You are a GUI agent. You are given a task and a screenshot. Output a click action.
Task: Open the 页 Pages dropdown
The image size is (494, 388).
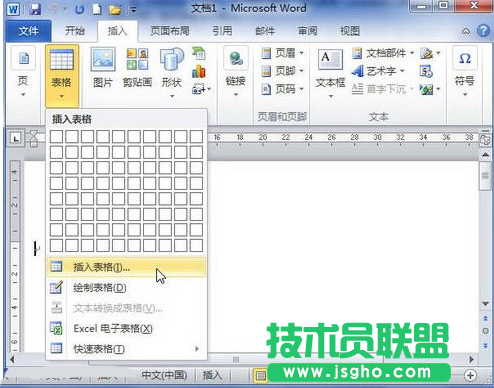coord(23,73)
